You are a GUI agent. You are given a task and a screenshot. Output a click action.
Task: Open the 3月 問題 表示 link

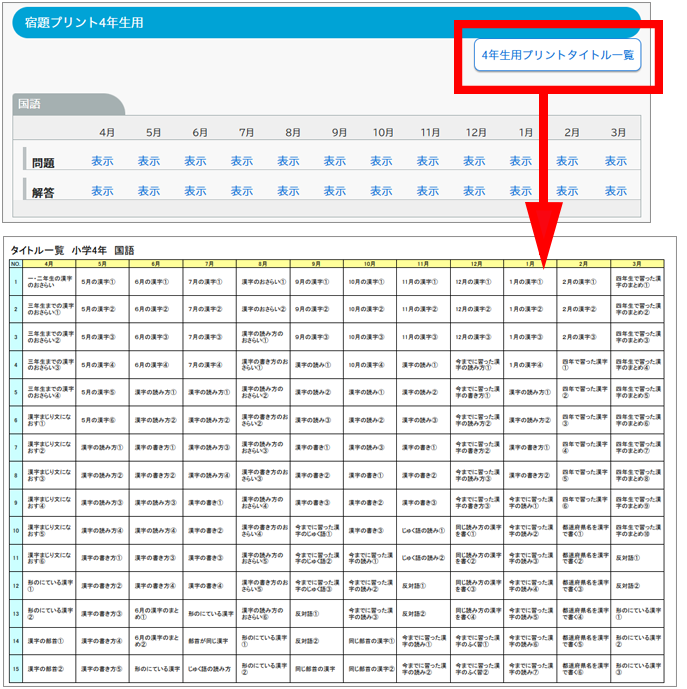pyautogui.click(x=613, y=161)
